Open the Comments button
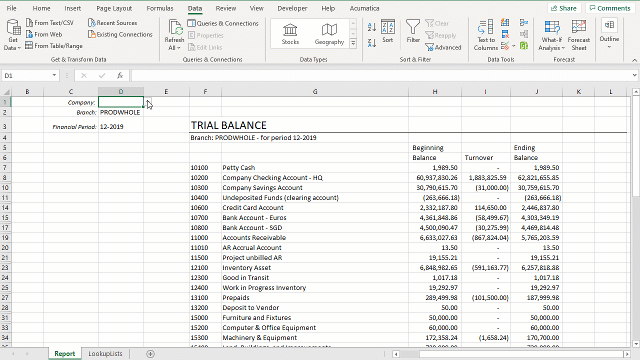This screenshot has height=360, width=640. [610, 8]
